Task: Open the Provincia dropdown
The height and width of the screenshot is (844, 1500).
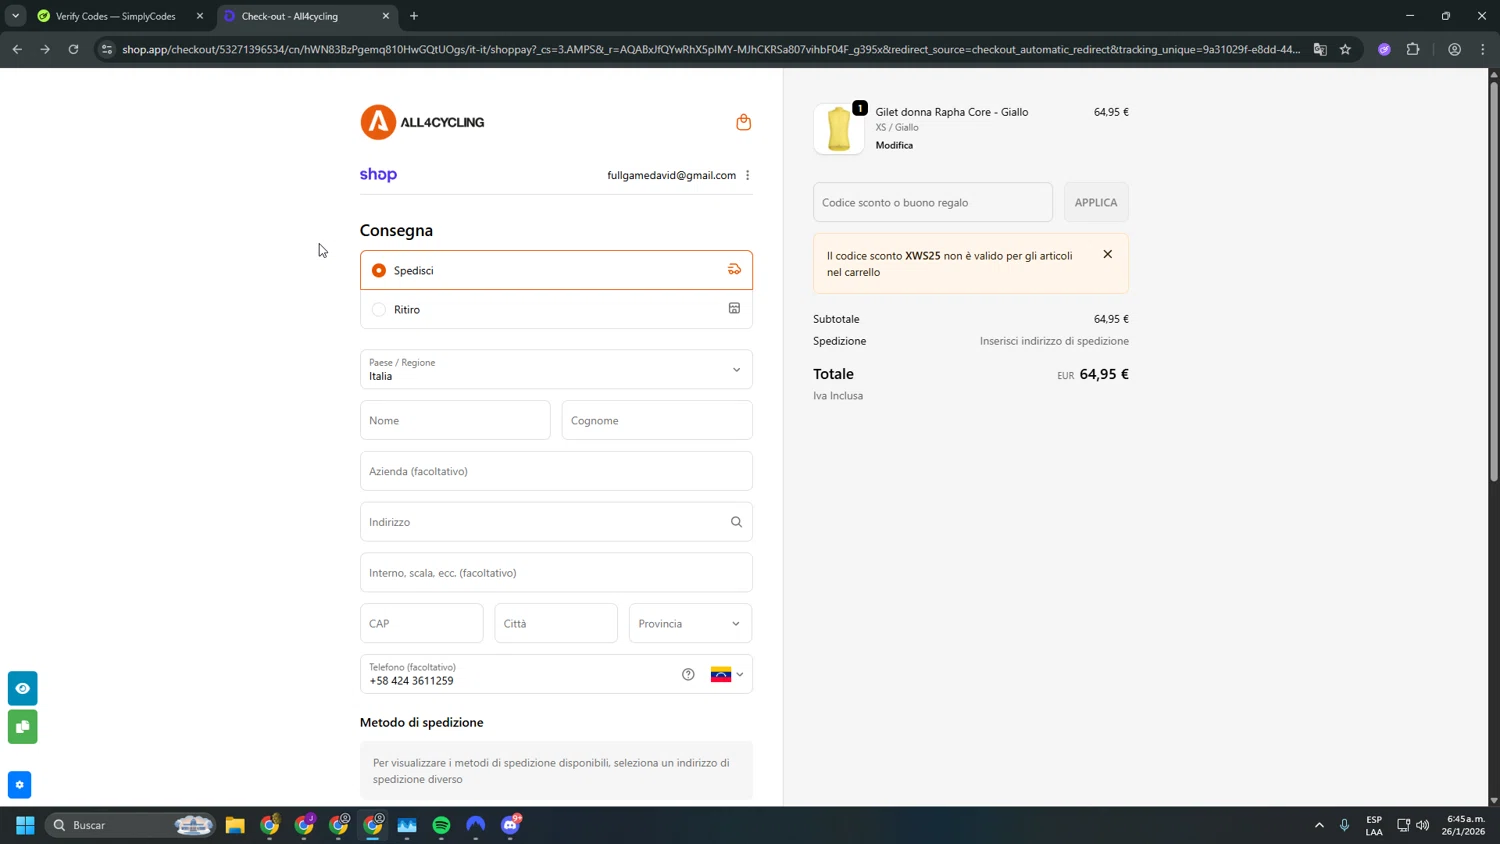Action: (690, 624)
